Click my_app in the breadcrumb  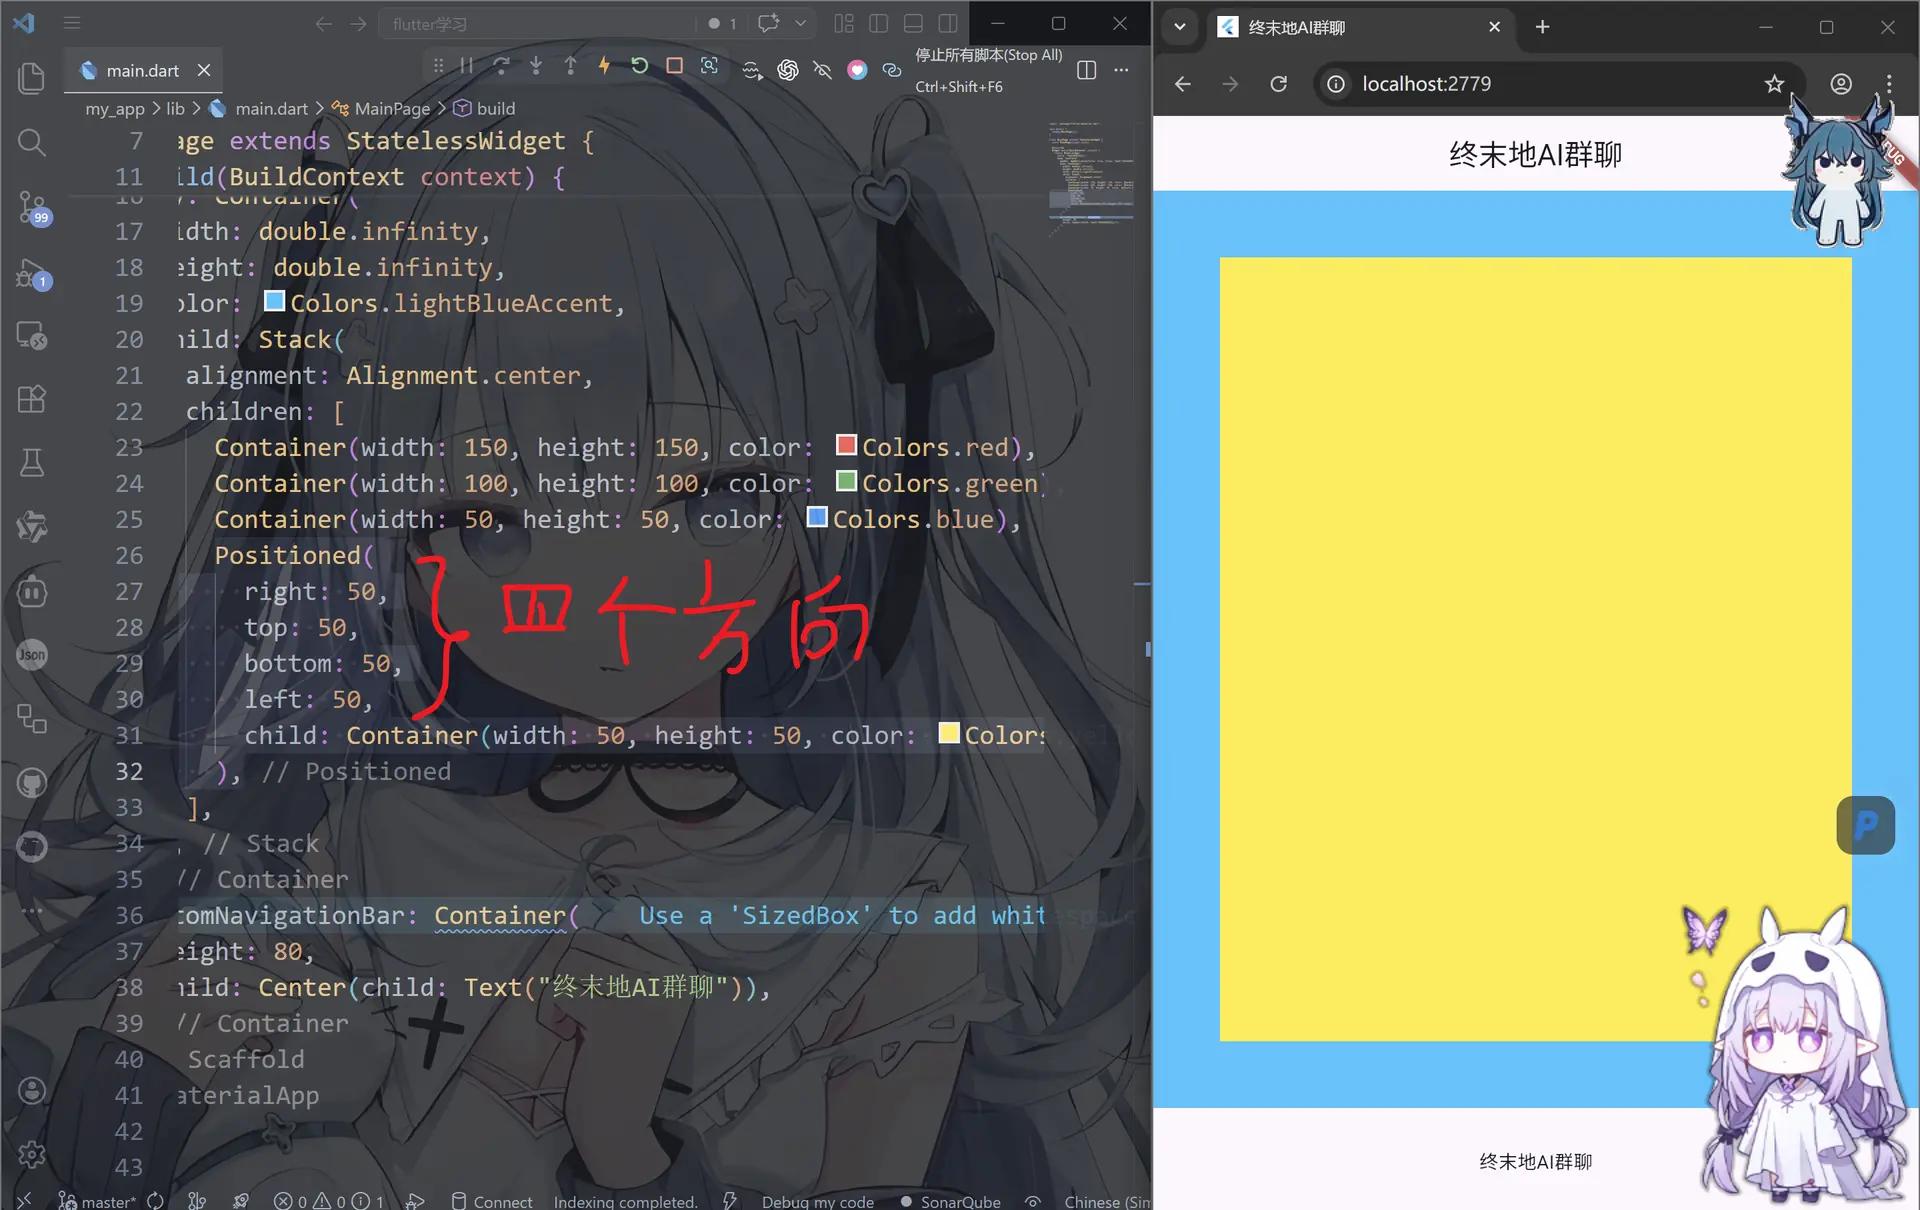coord(114,108)
